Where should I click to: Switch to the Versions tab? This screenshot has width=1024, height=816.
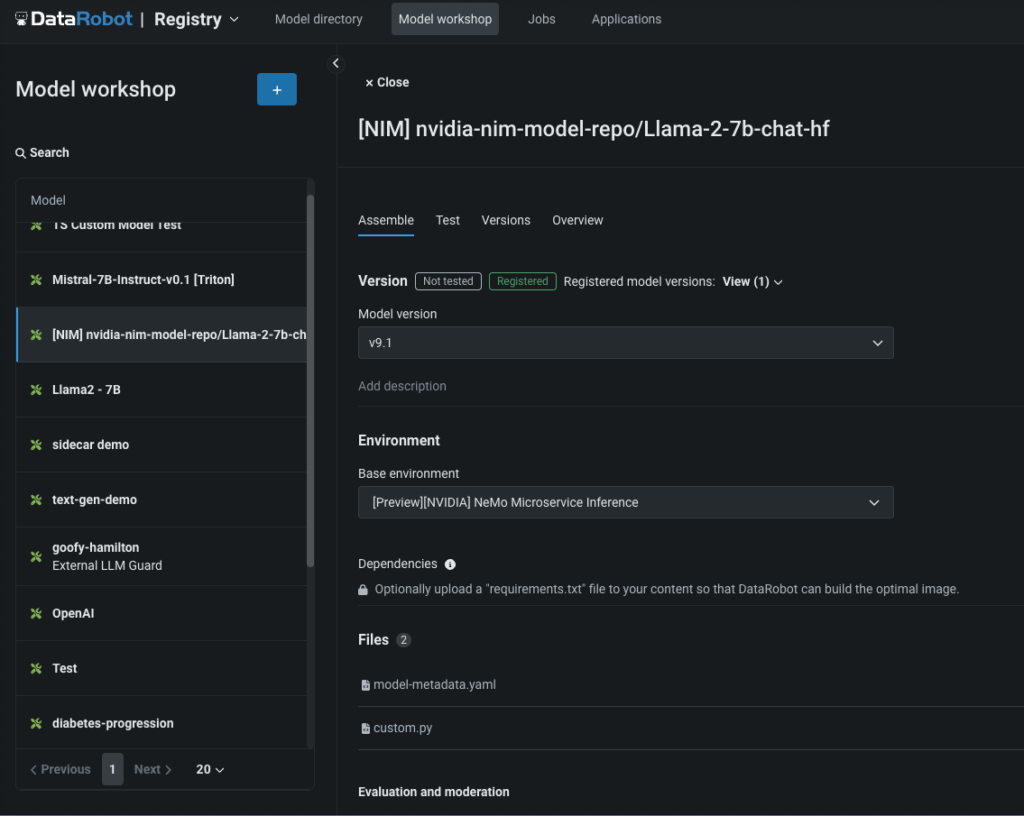(506, 220)
